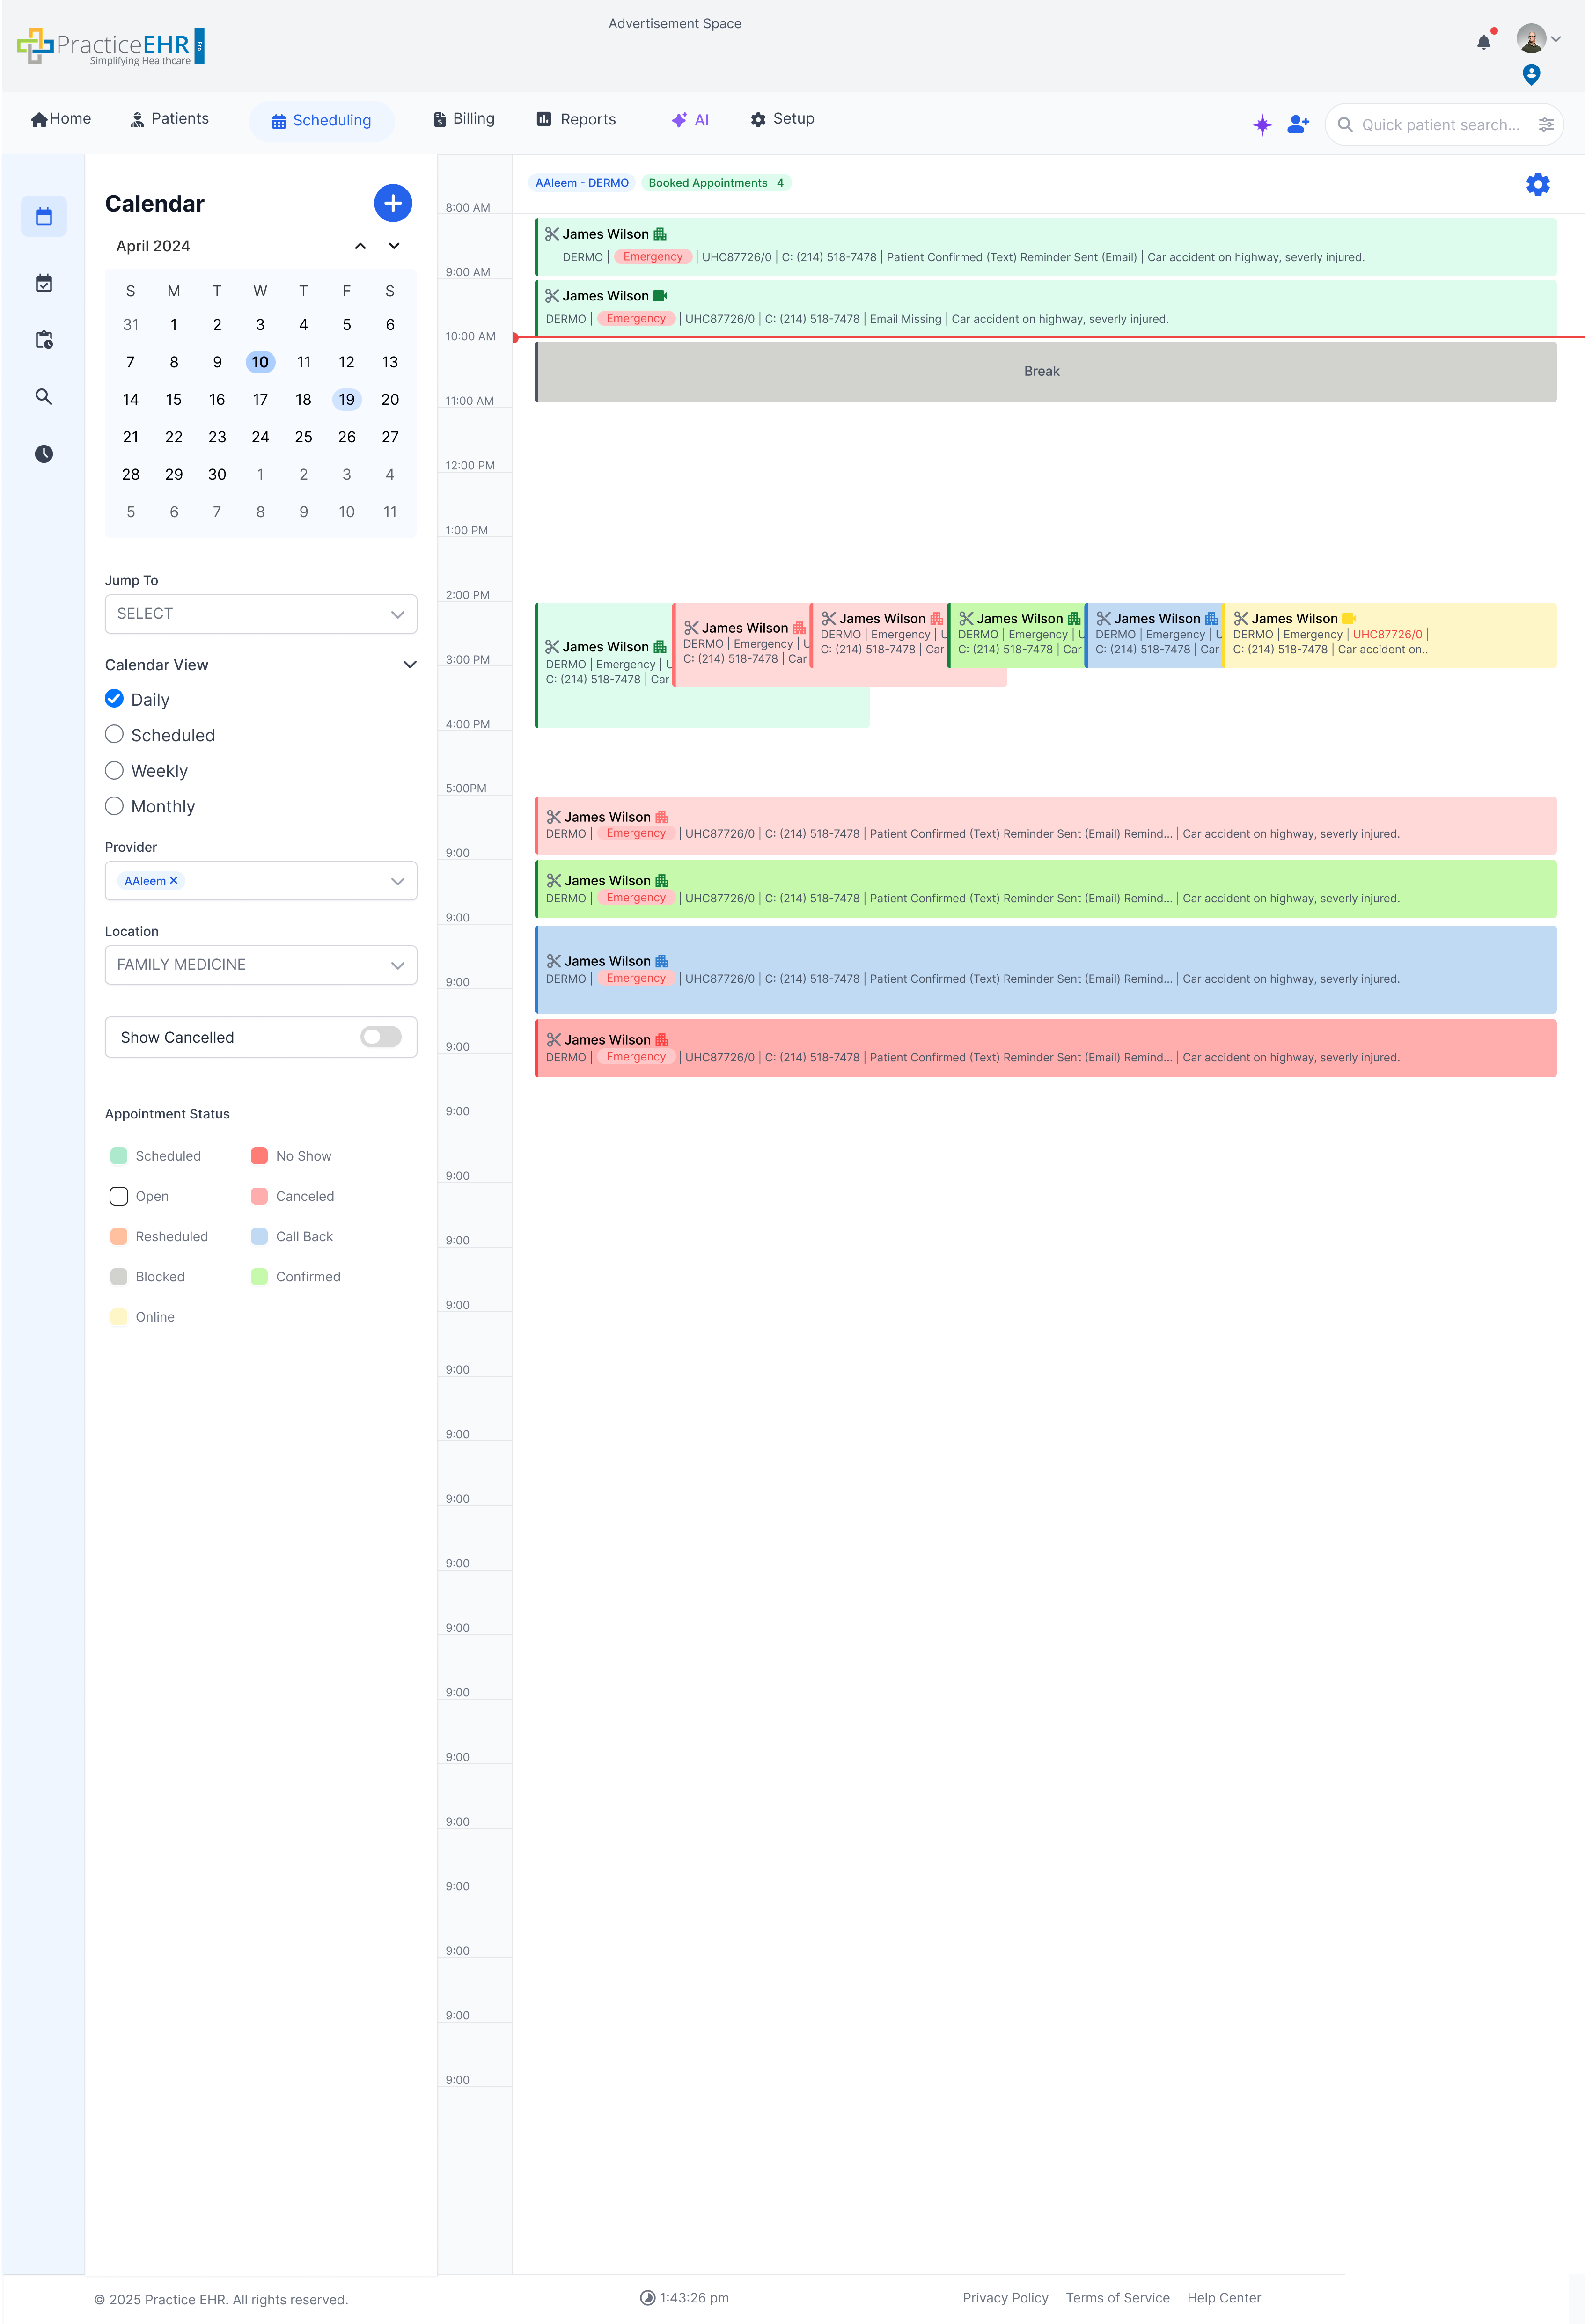Click the No Show status color swatch

(x=259, y=1156)
